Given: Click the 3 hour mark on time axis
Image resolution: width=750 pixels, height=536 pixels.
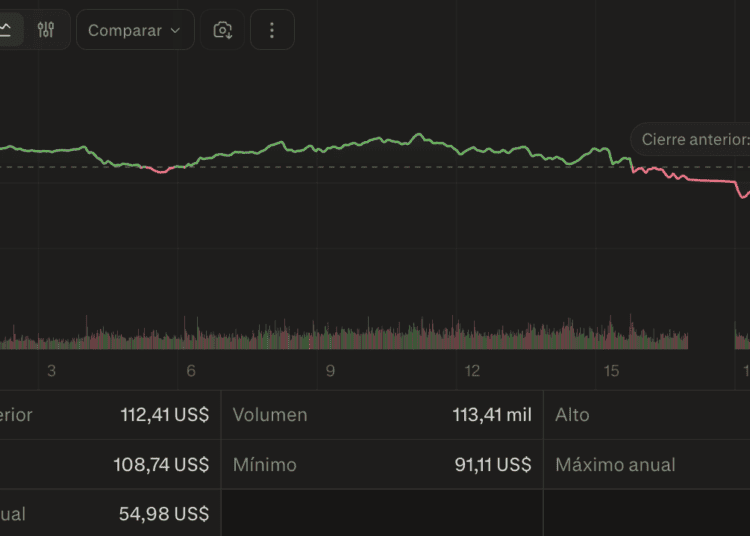Looking at the screenshot, I should 51,371.
